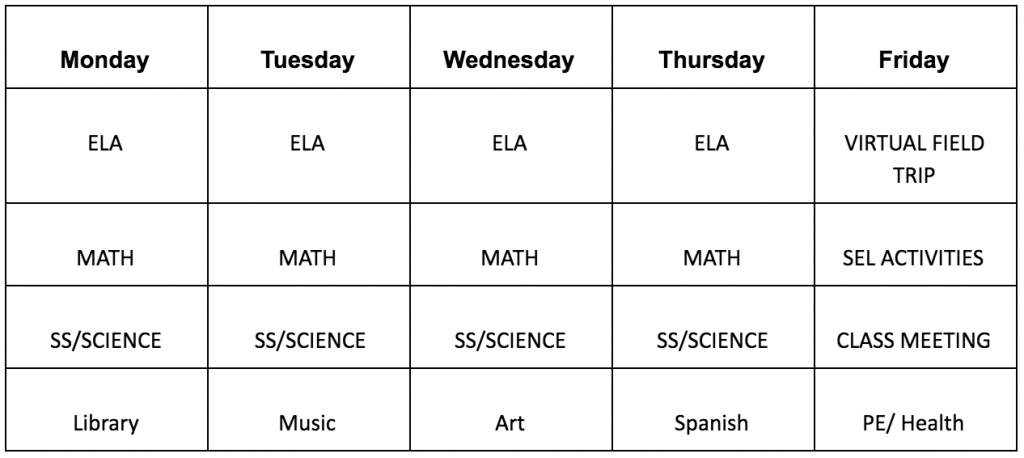This screenshot has width=1024, height=458.
Task: Click the Spanish cell
Action: point(713,409)
